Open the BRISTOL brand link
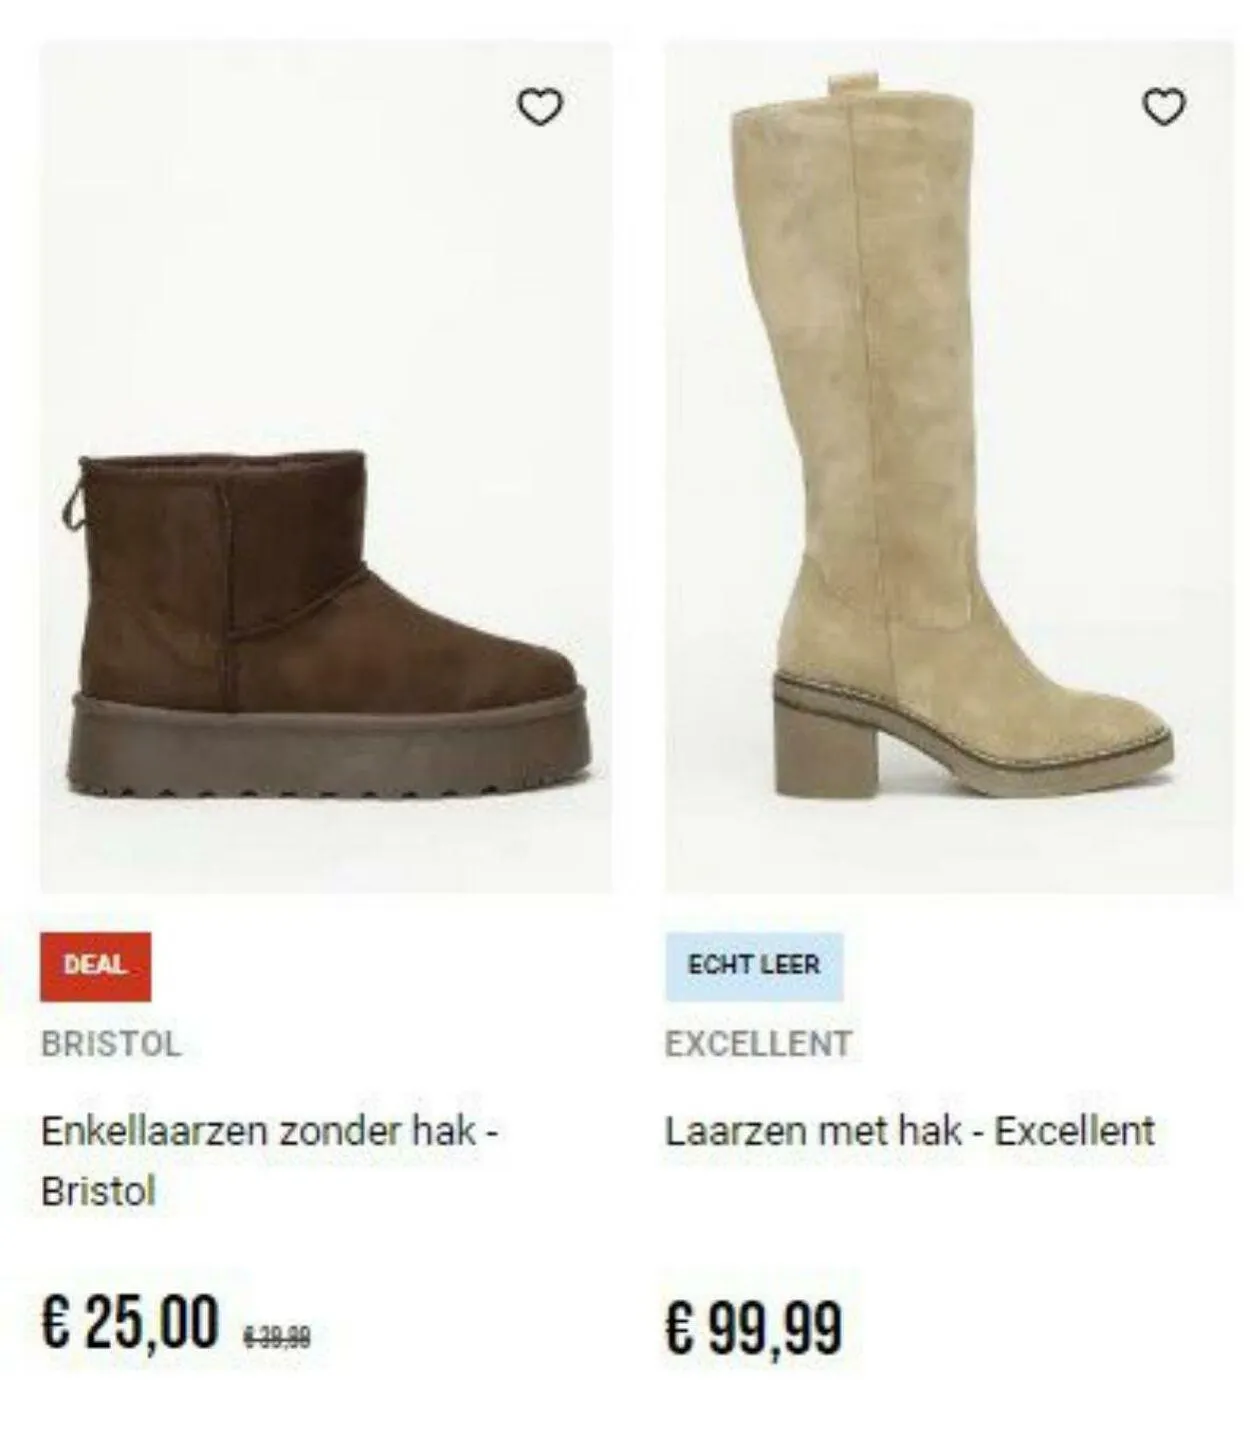Image resolution: width=1250 pixels, height=1455 pixels. coord(111,1044)
